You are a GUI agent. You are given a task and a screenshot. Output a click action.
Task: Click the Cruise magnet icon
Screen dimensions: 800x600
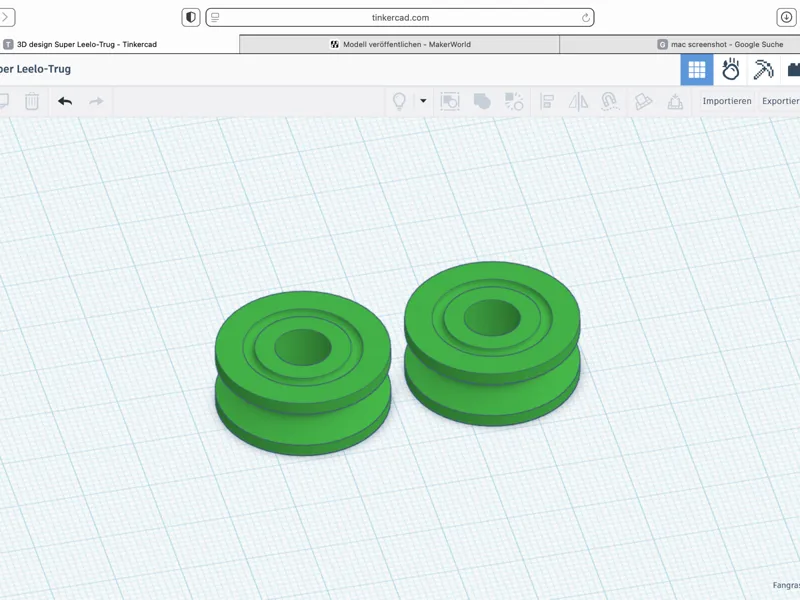coord(610,101)
